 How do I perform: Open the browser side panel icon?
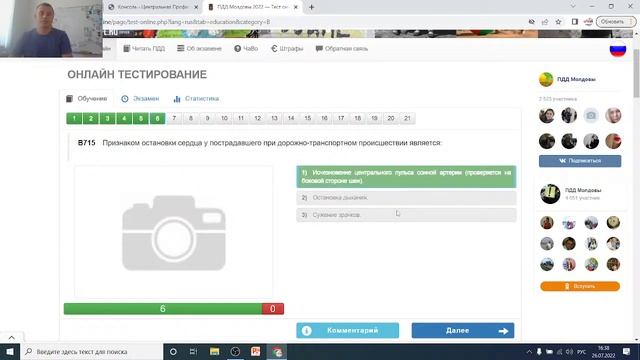tap(575, 22)
